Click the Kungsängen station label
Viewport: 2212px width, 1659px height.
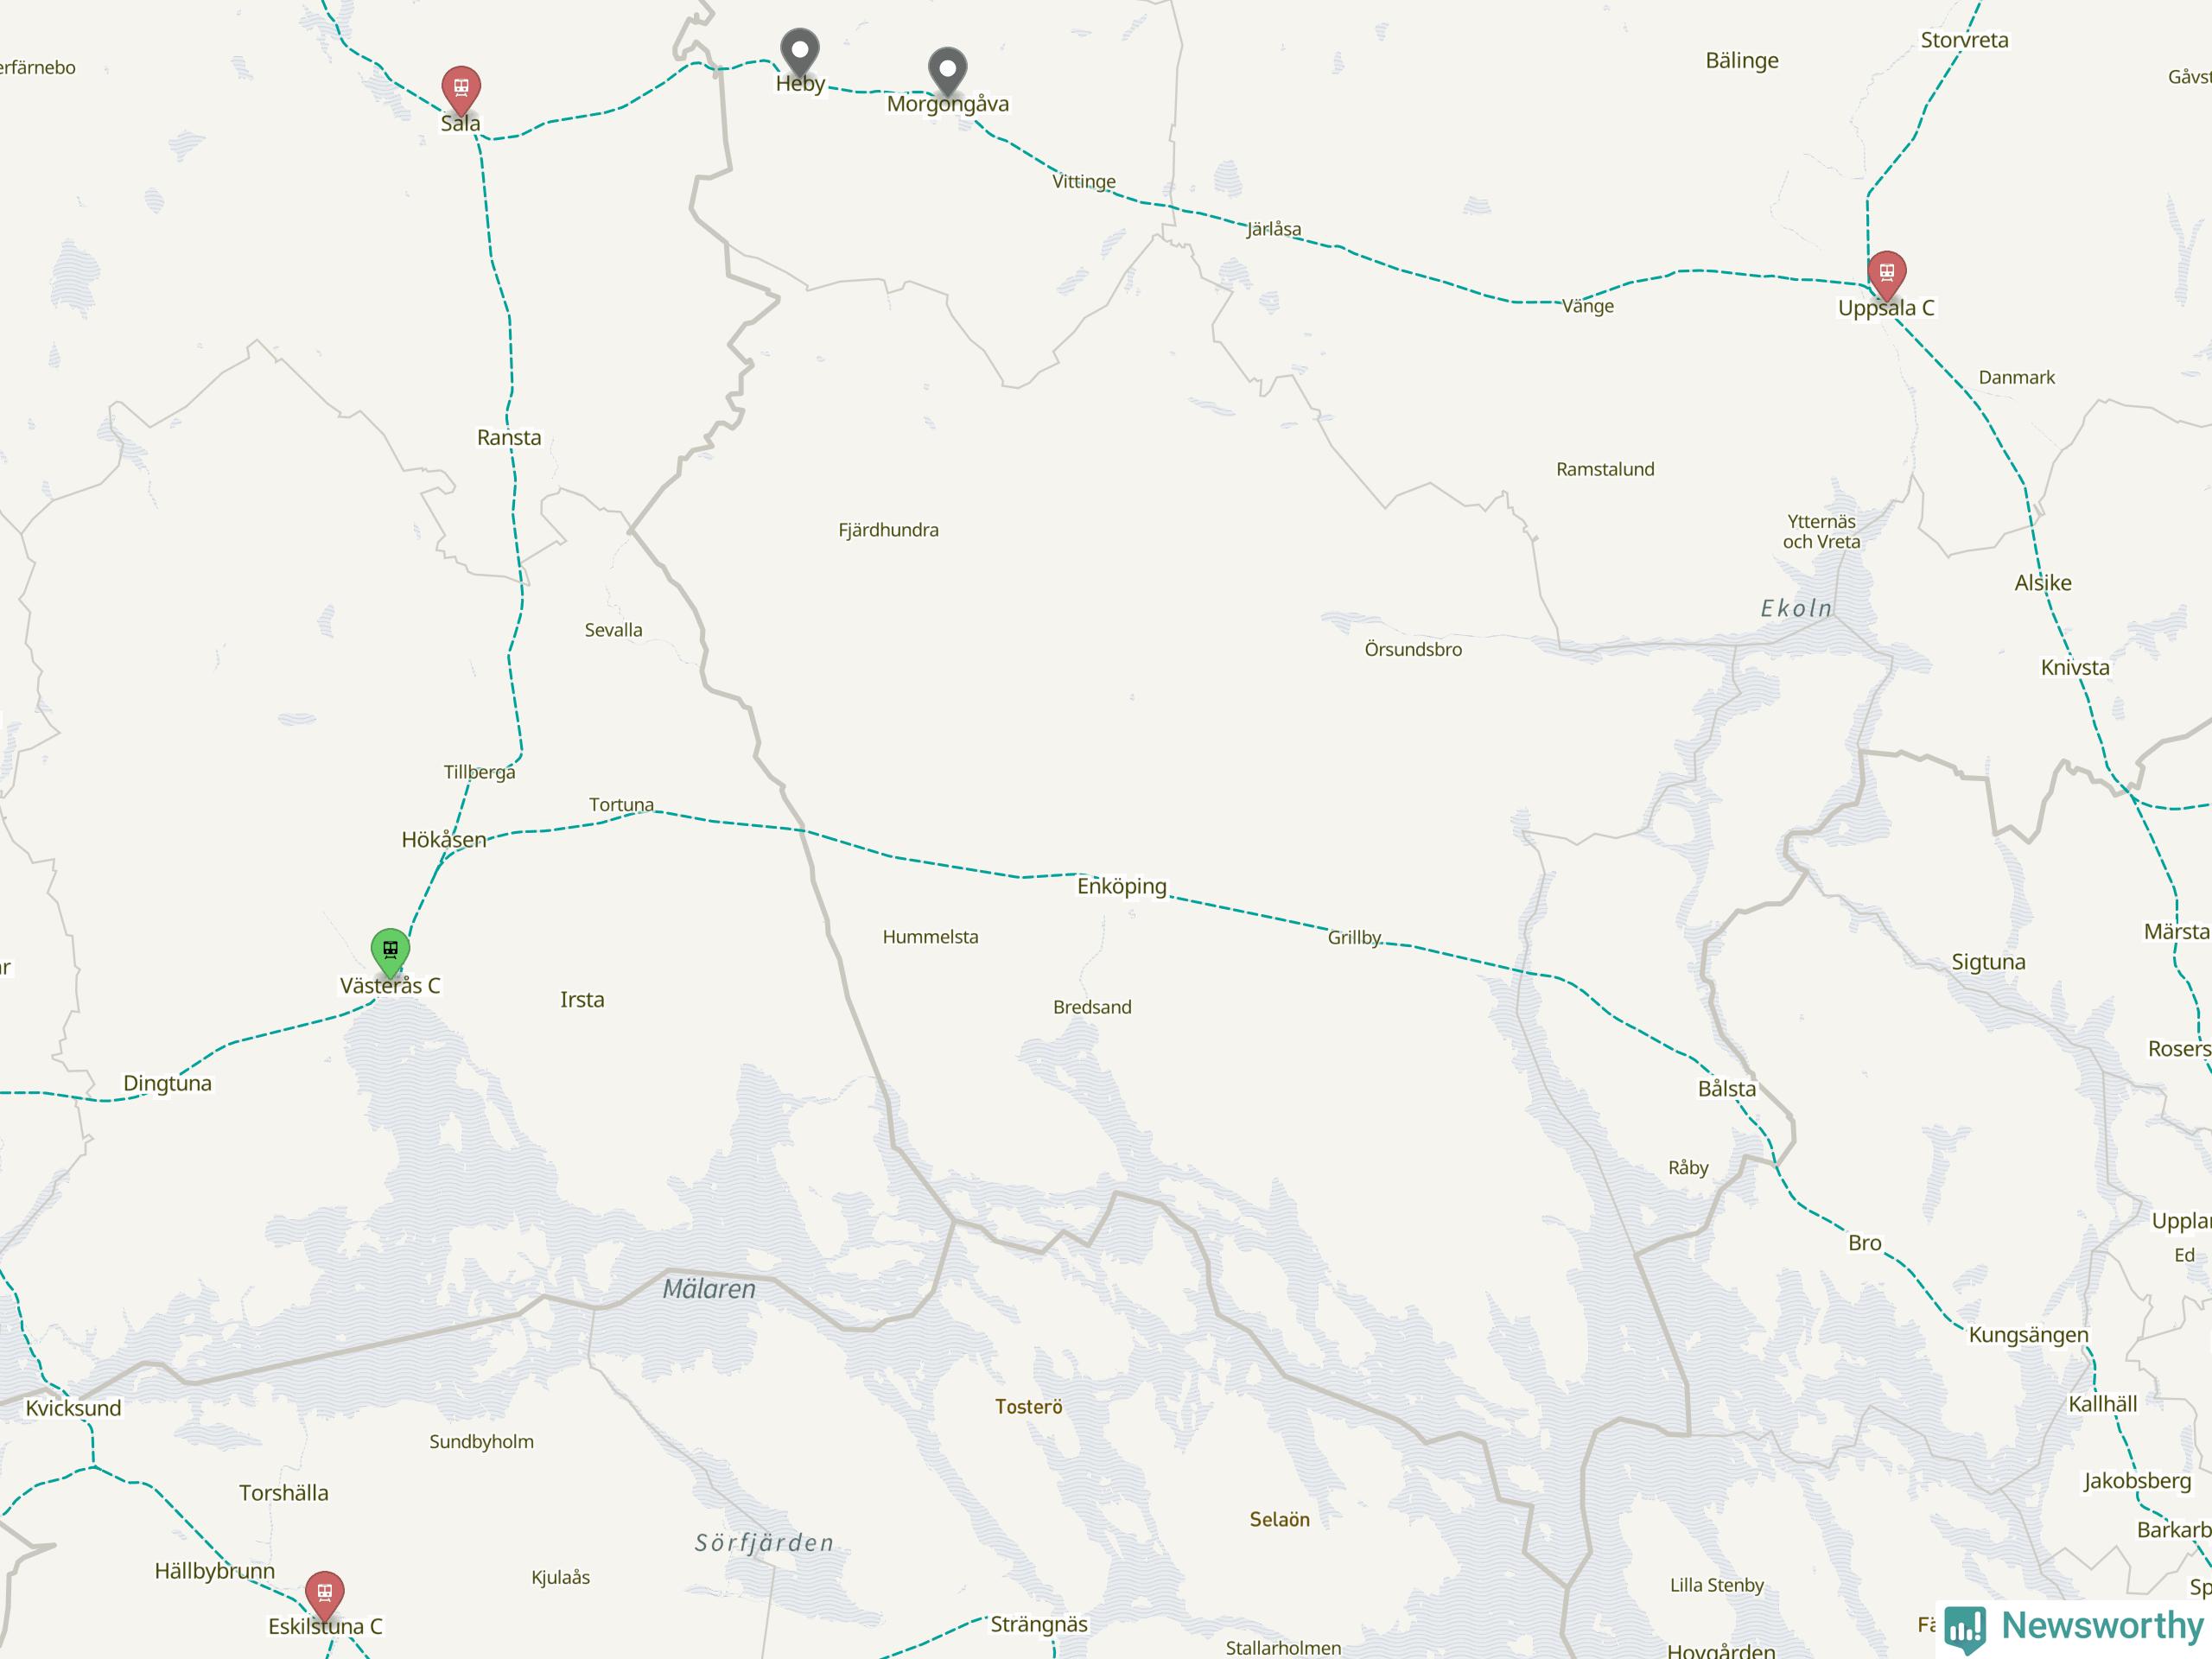(2028, 1335)
